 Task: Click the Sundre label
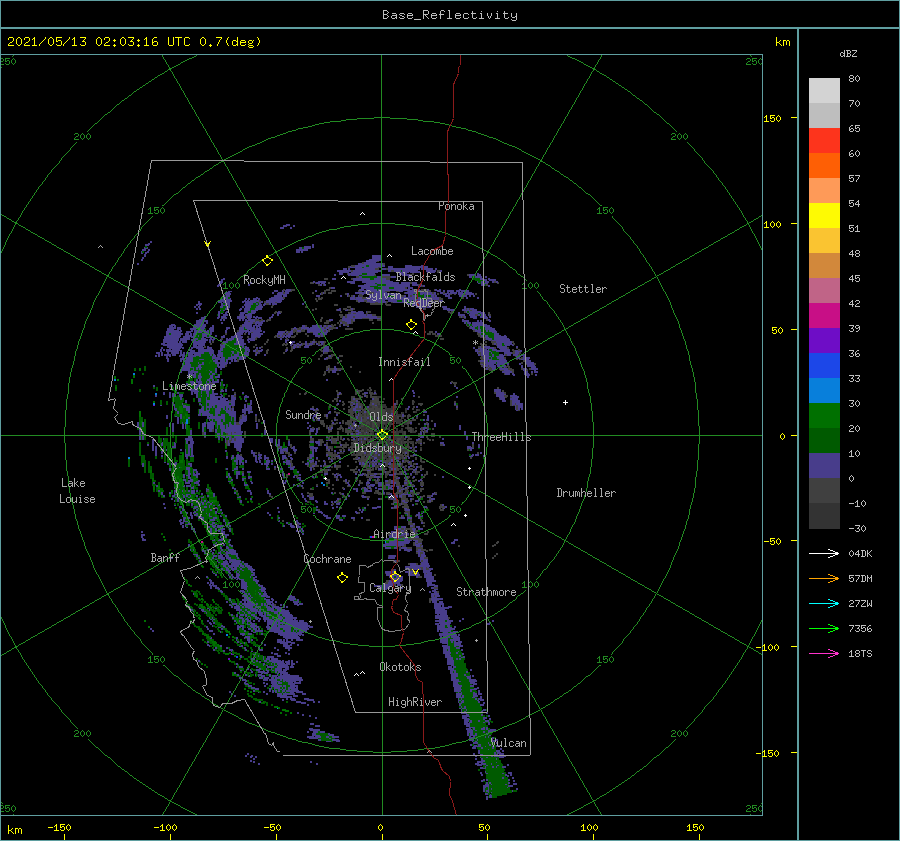303,414
